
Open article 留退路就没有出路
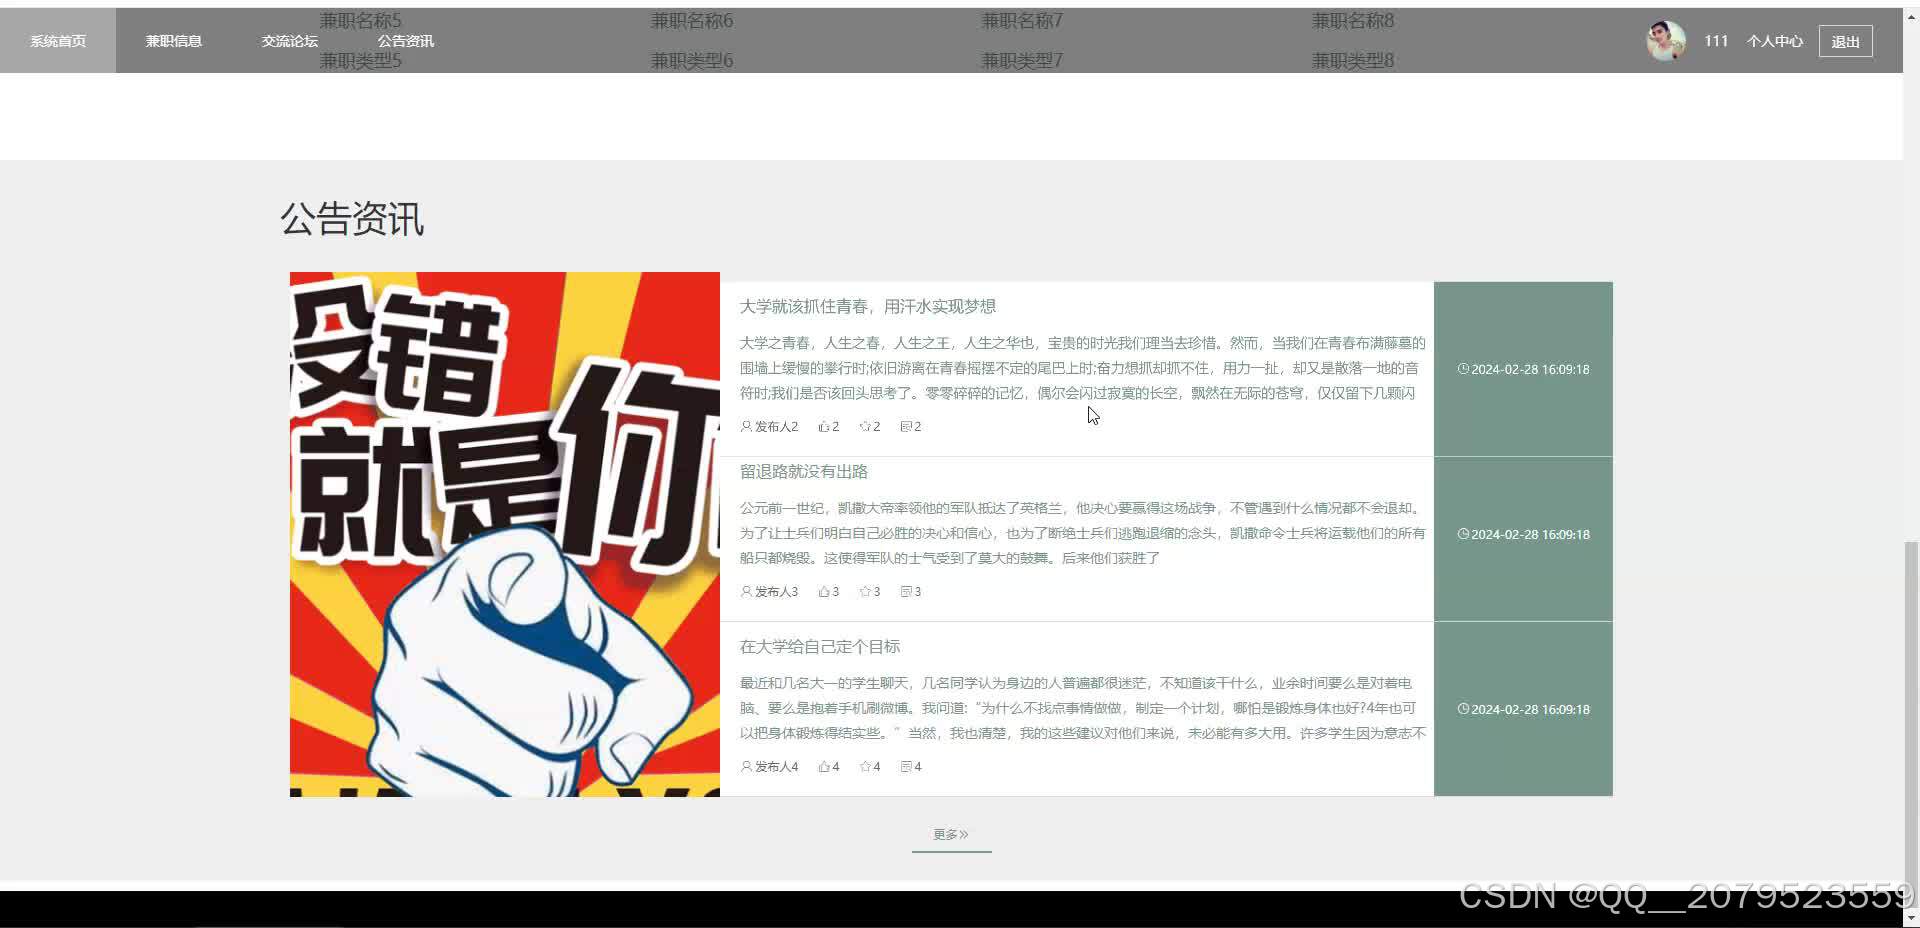[x=803, y=471]
